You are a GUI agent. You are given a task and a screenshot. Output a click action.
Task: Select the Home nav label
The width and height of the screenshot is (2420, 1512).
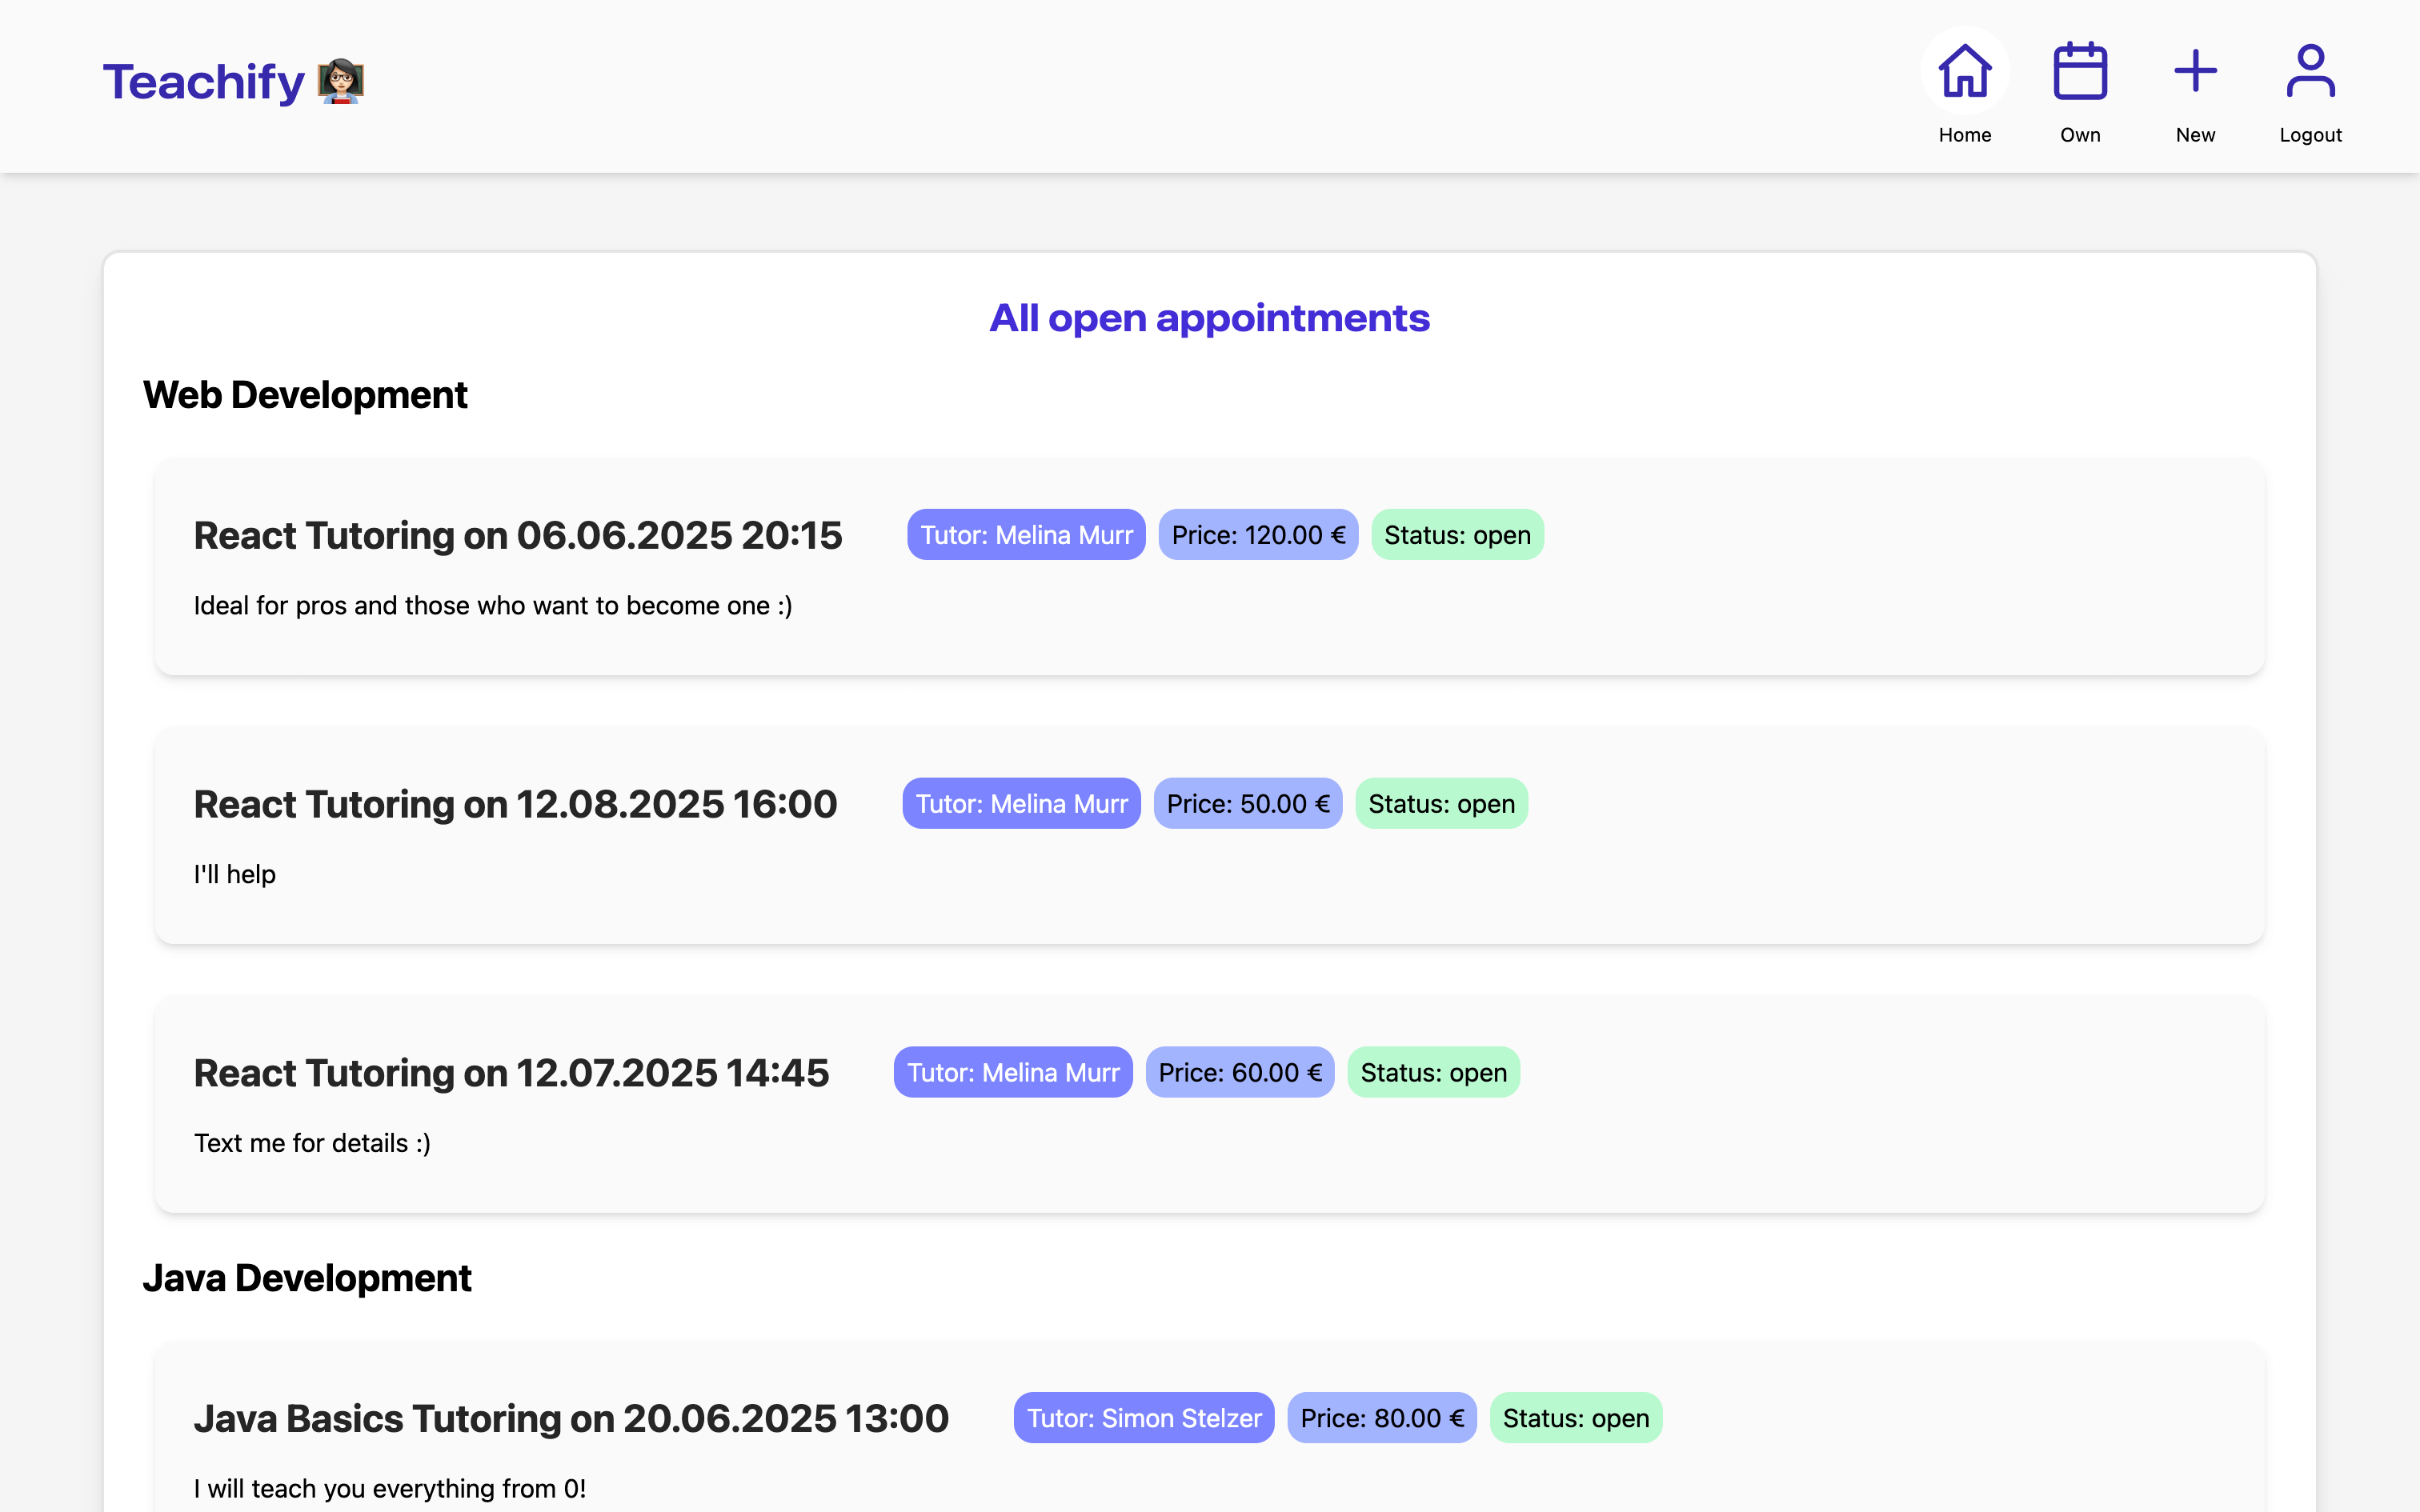tap(1964, 135)
